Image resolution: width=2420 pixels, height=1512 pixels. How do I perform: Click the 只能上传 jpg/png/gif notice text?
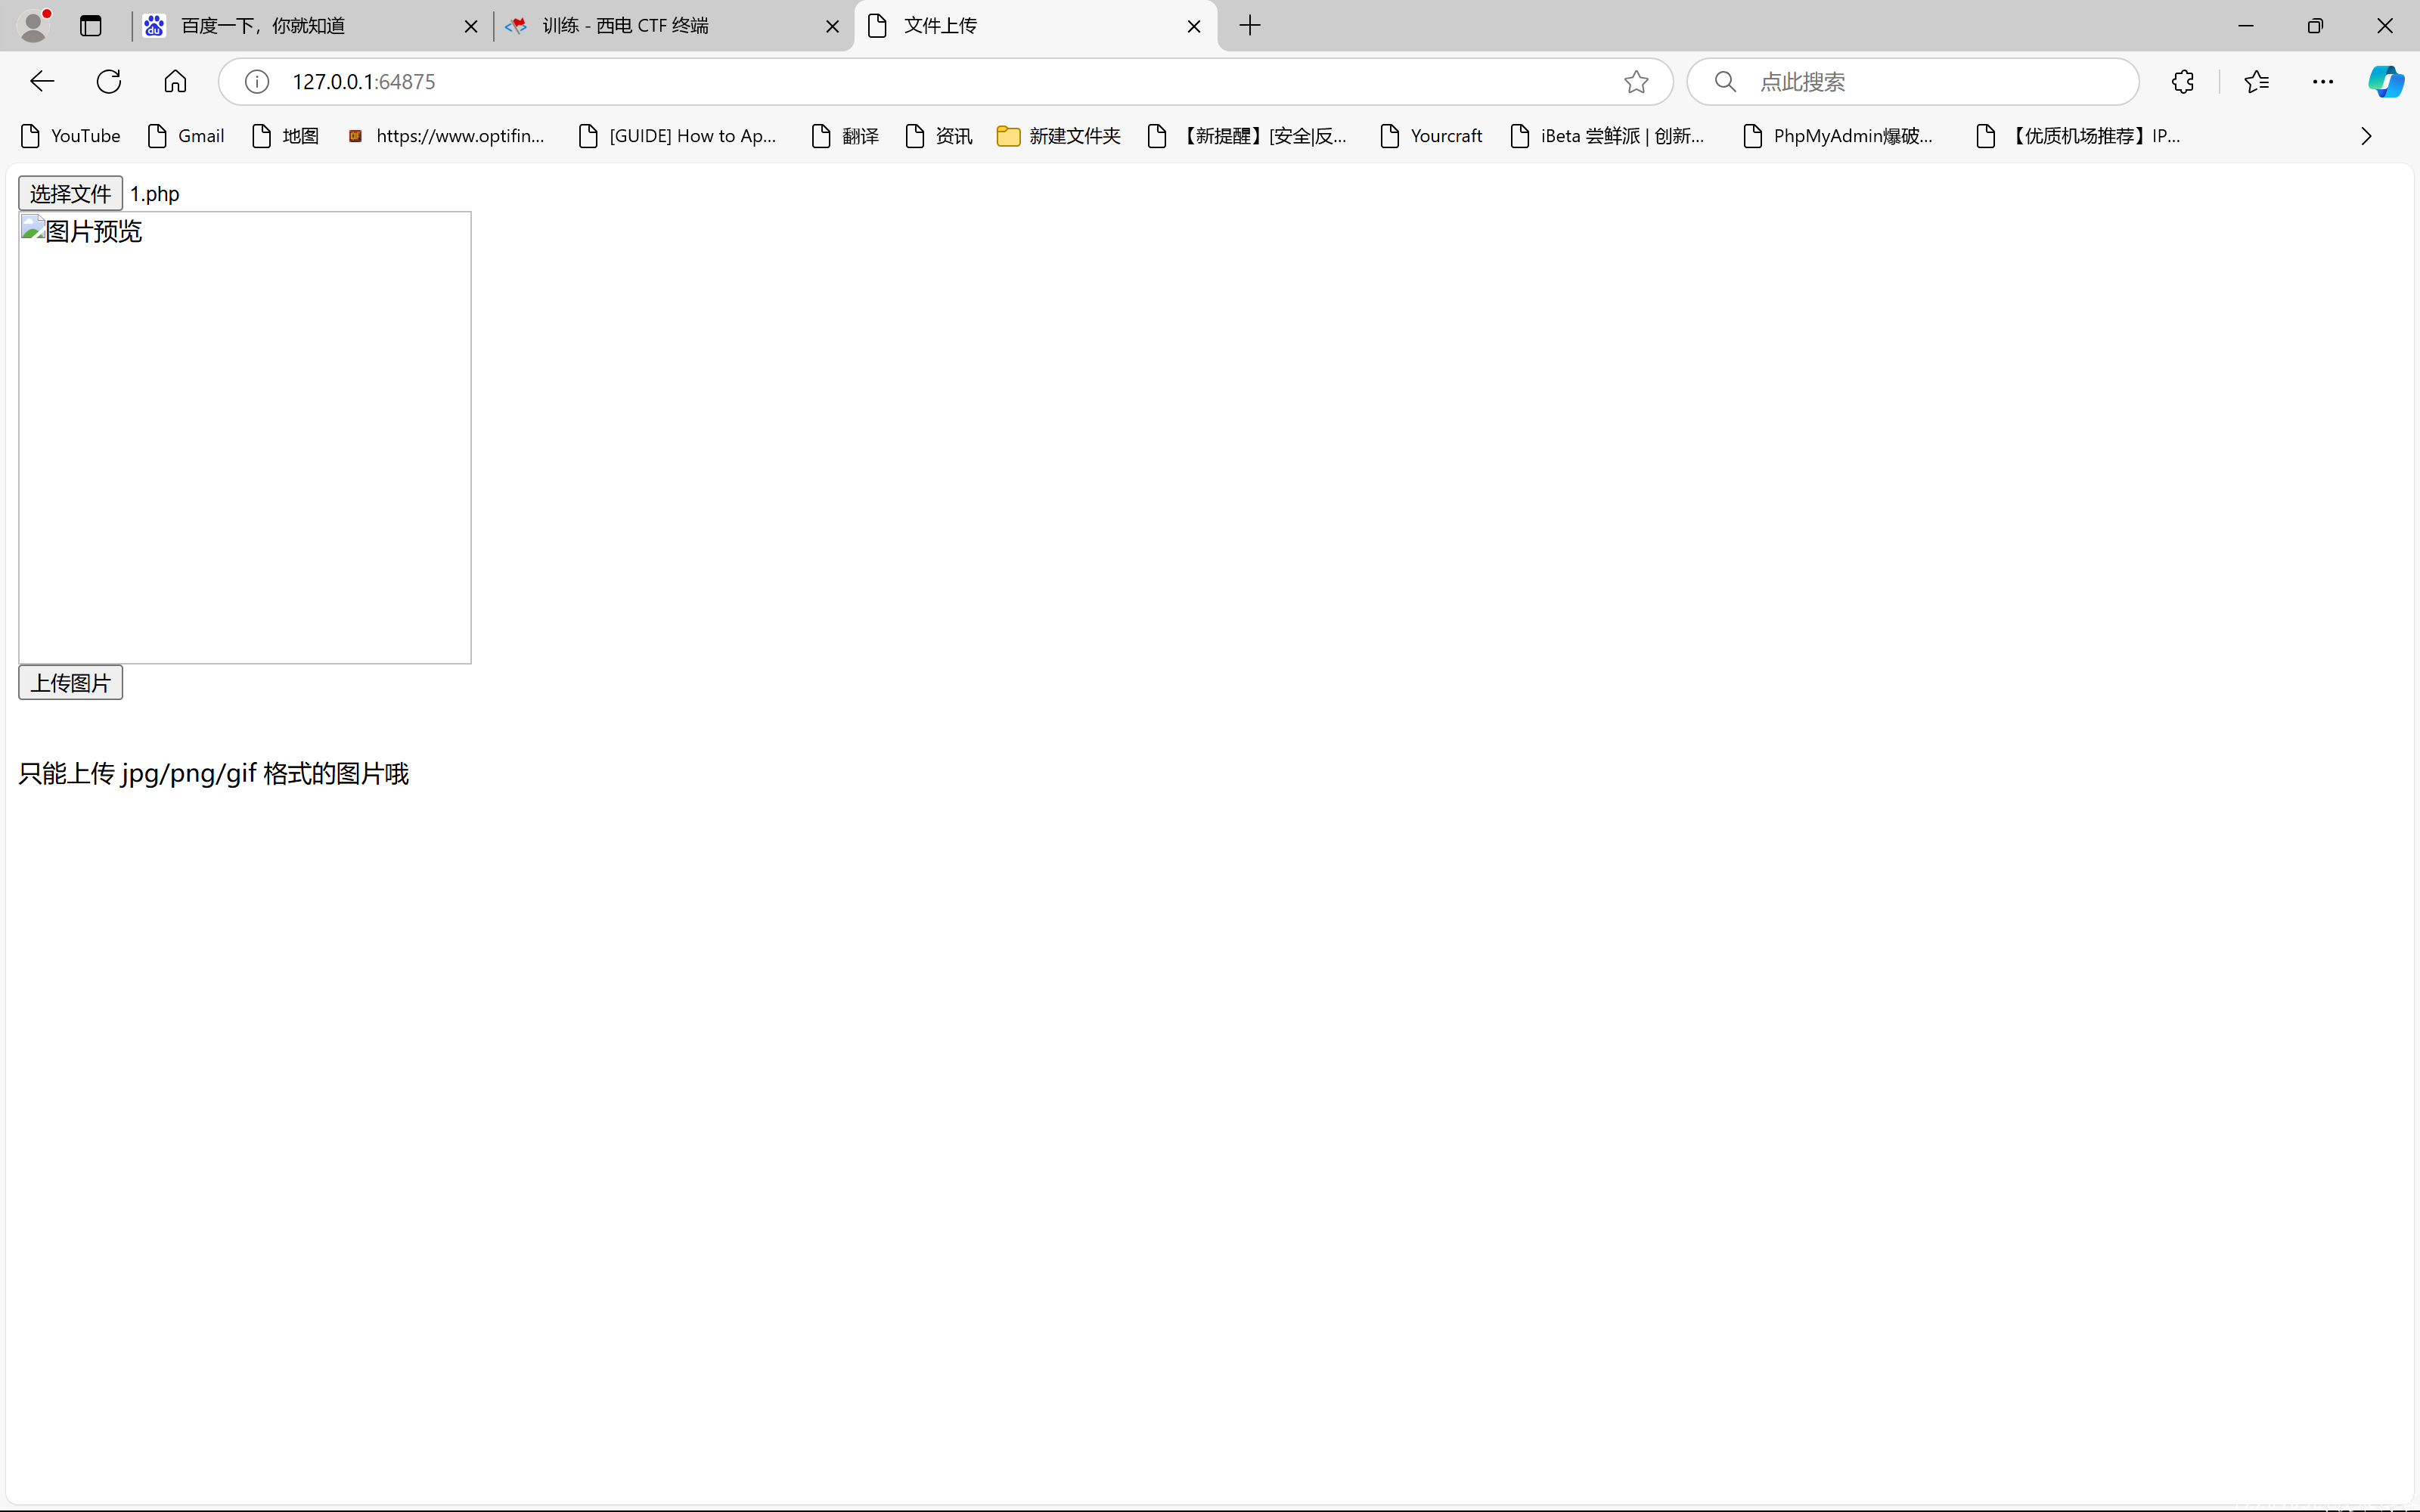click(213, 774)
